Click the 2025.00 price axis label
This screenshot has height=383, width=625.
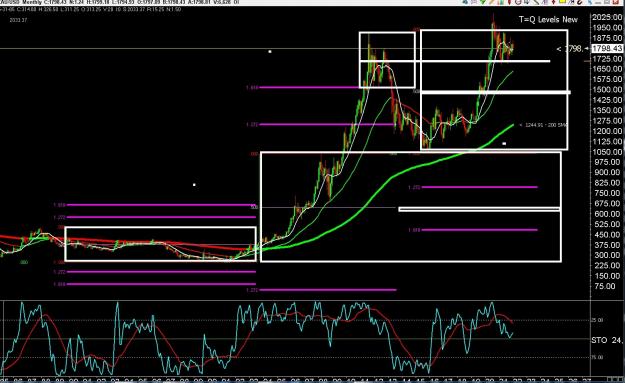coord(607,17)
